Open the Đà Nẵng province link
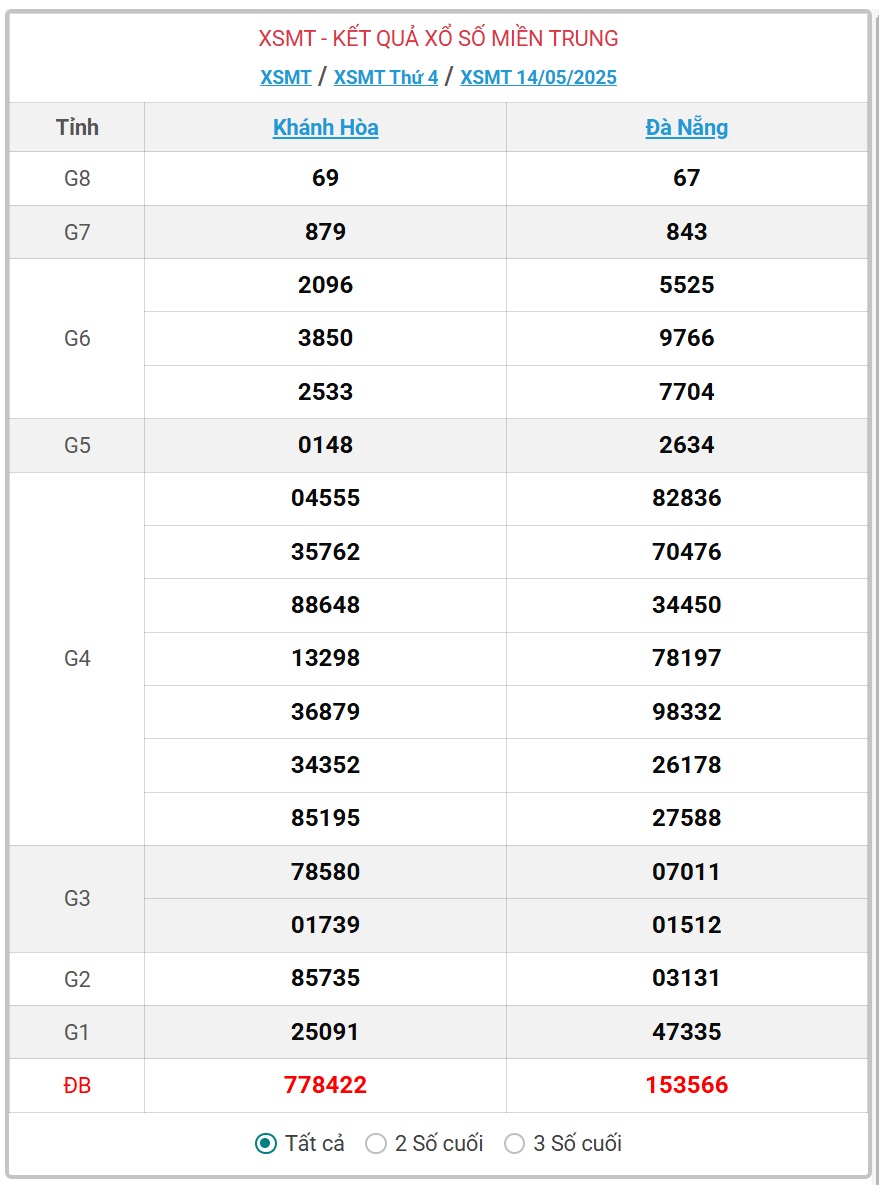 (x=687, y=127)
